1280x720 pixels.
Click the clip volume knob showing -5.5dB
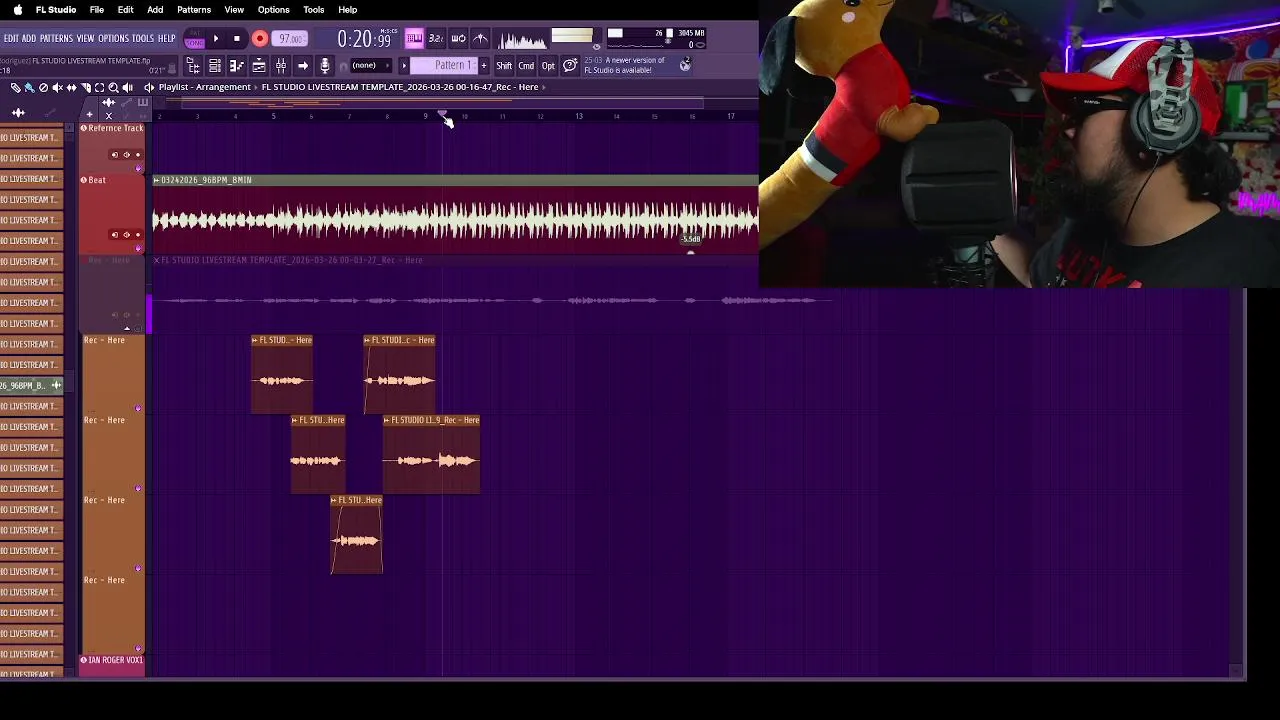click(690, 253)
